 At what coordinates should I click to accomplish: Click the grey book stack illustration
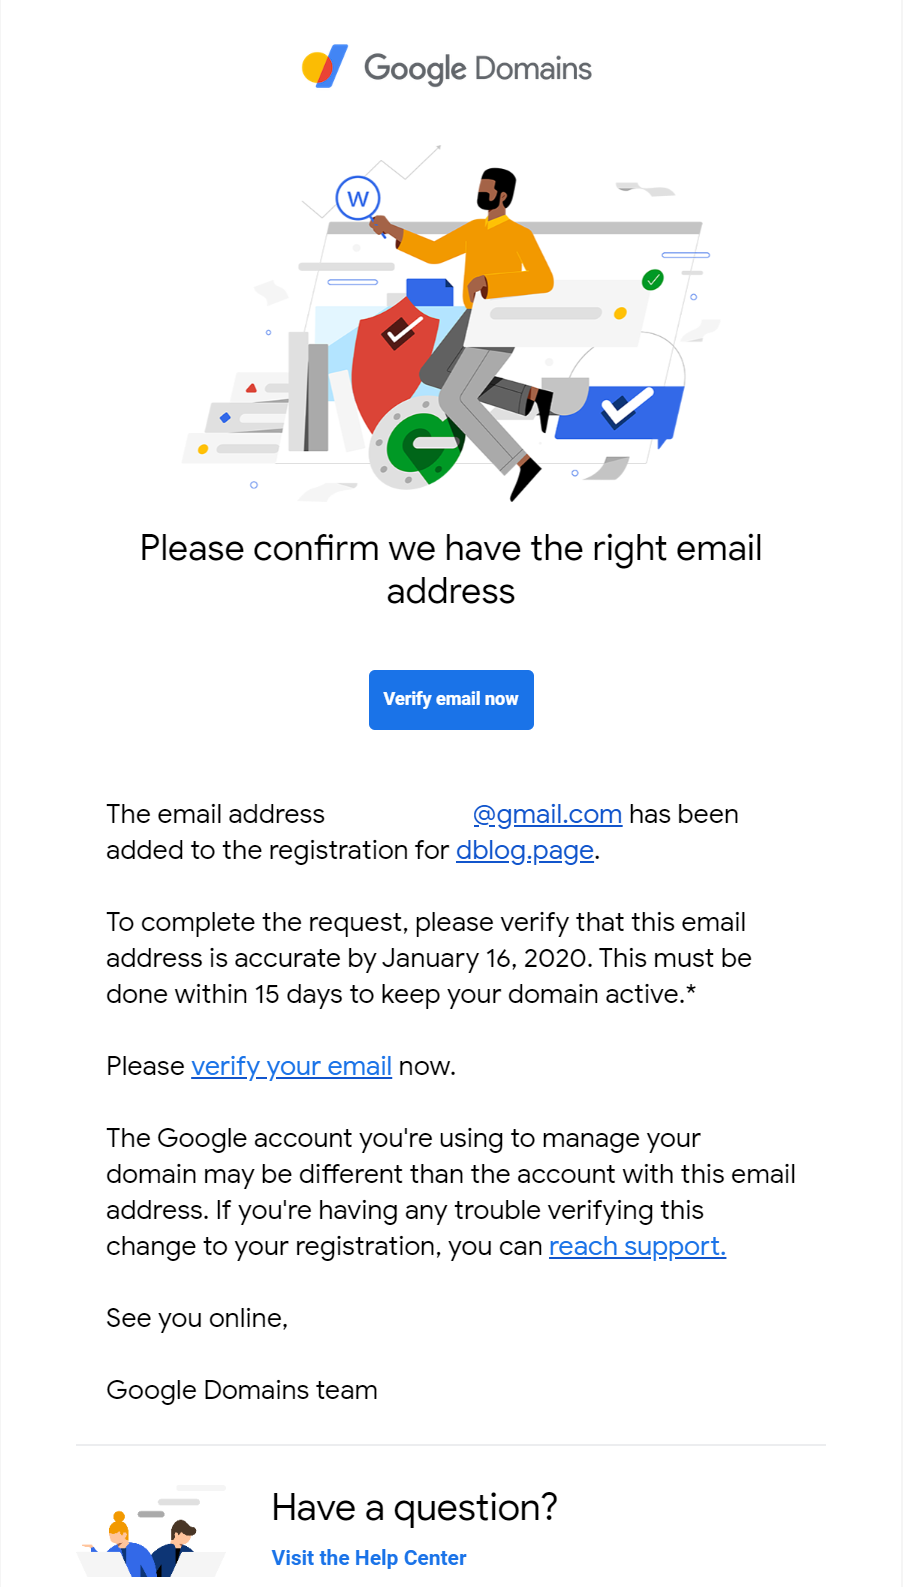click(x=309, y=392)
